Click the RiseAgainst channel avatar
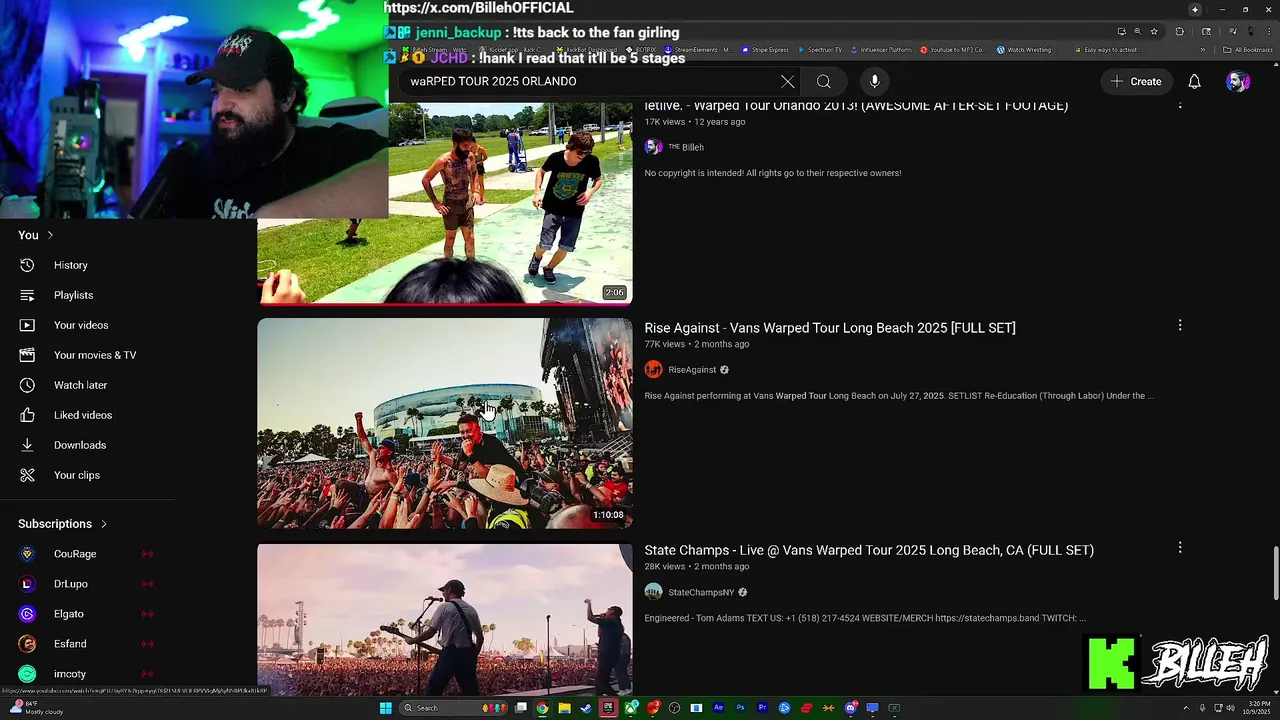Screen dimensions: 1280x720 tap(654, 370)
